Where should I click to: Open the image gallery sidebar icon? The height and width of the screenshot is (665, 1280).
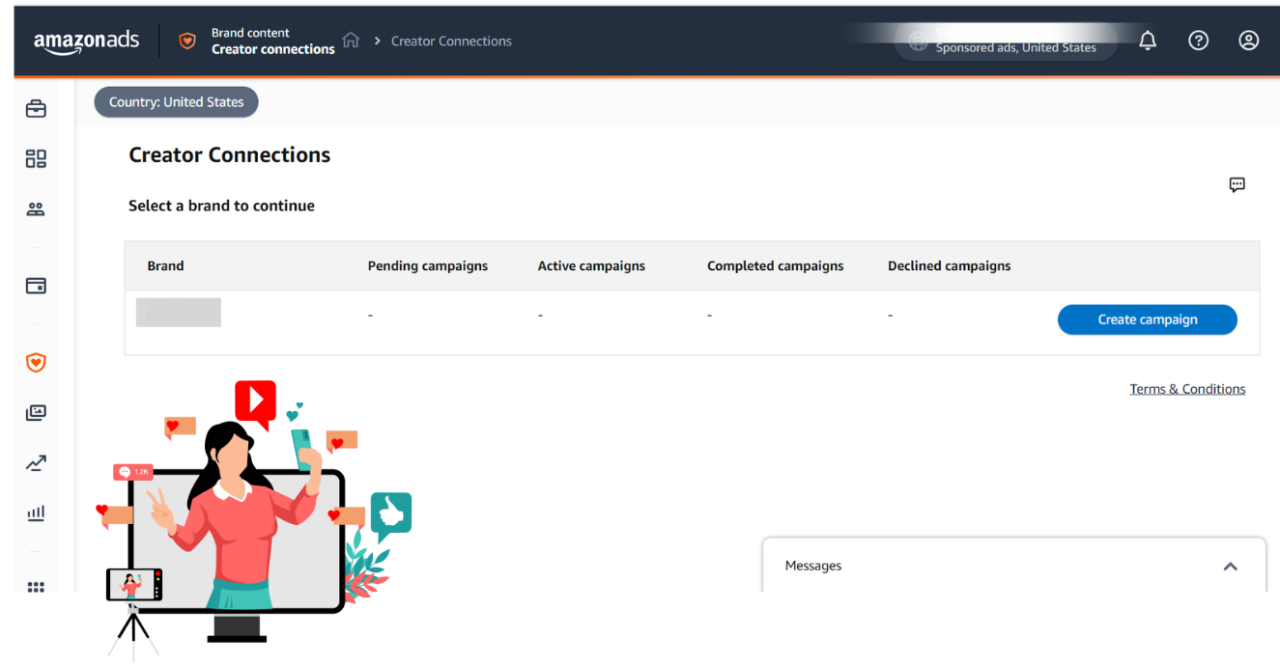click(36, 413)
